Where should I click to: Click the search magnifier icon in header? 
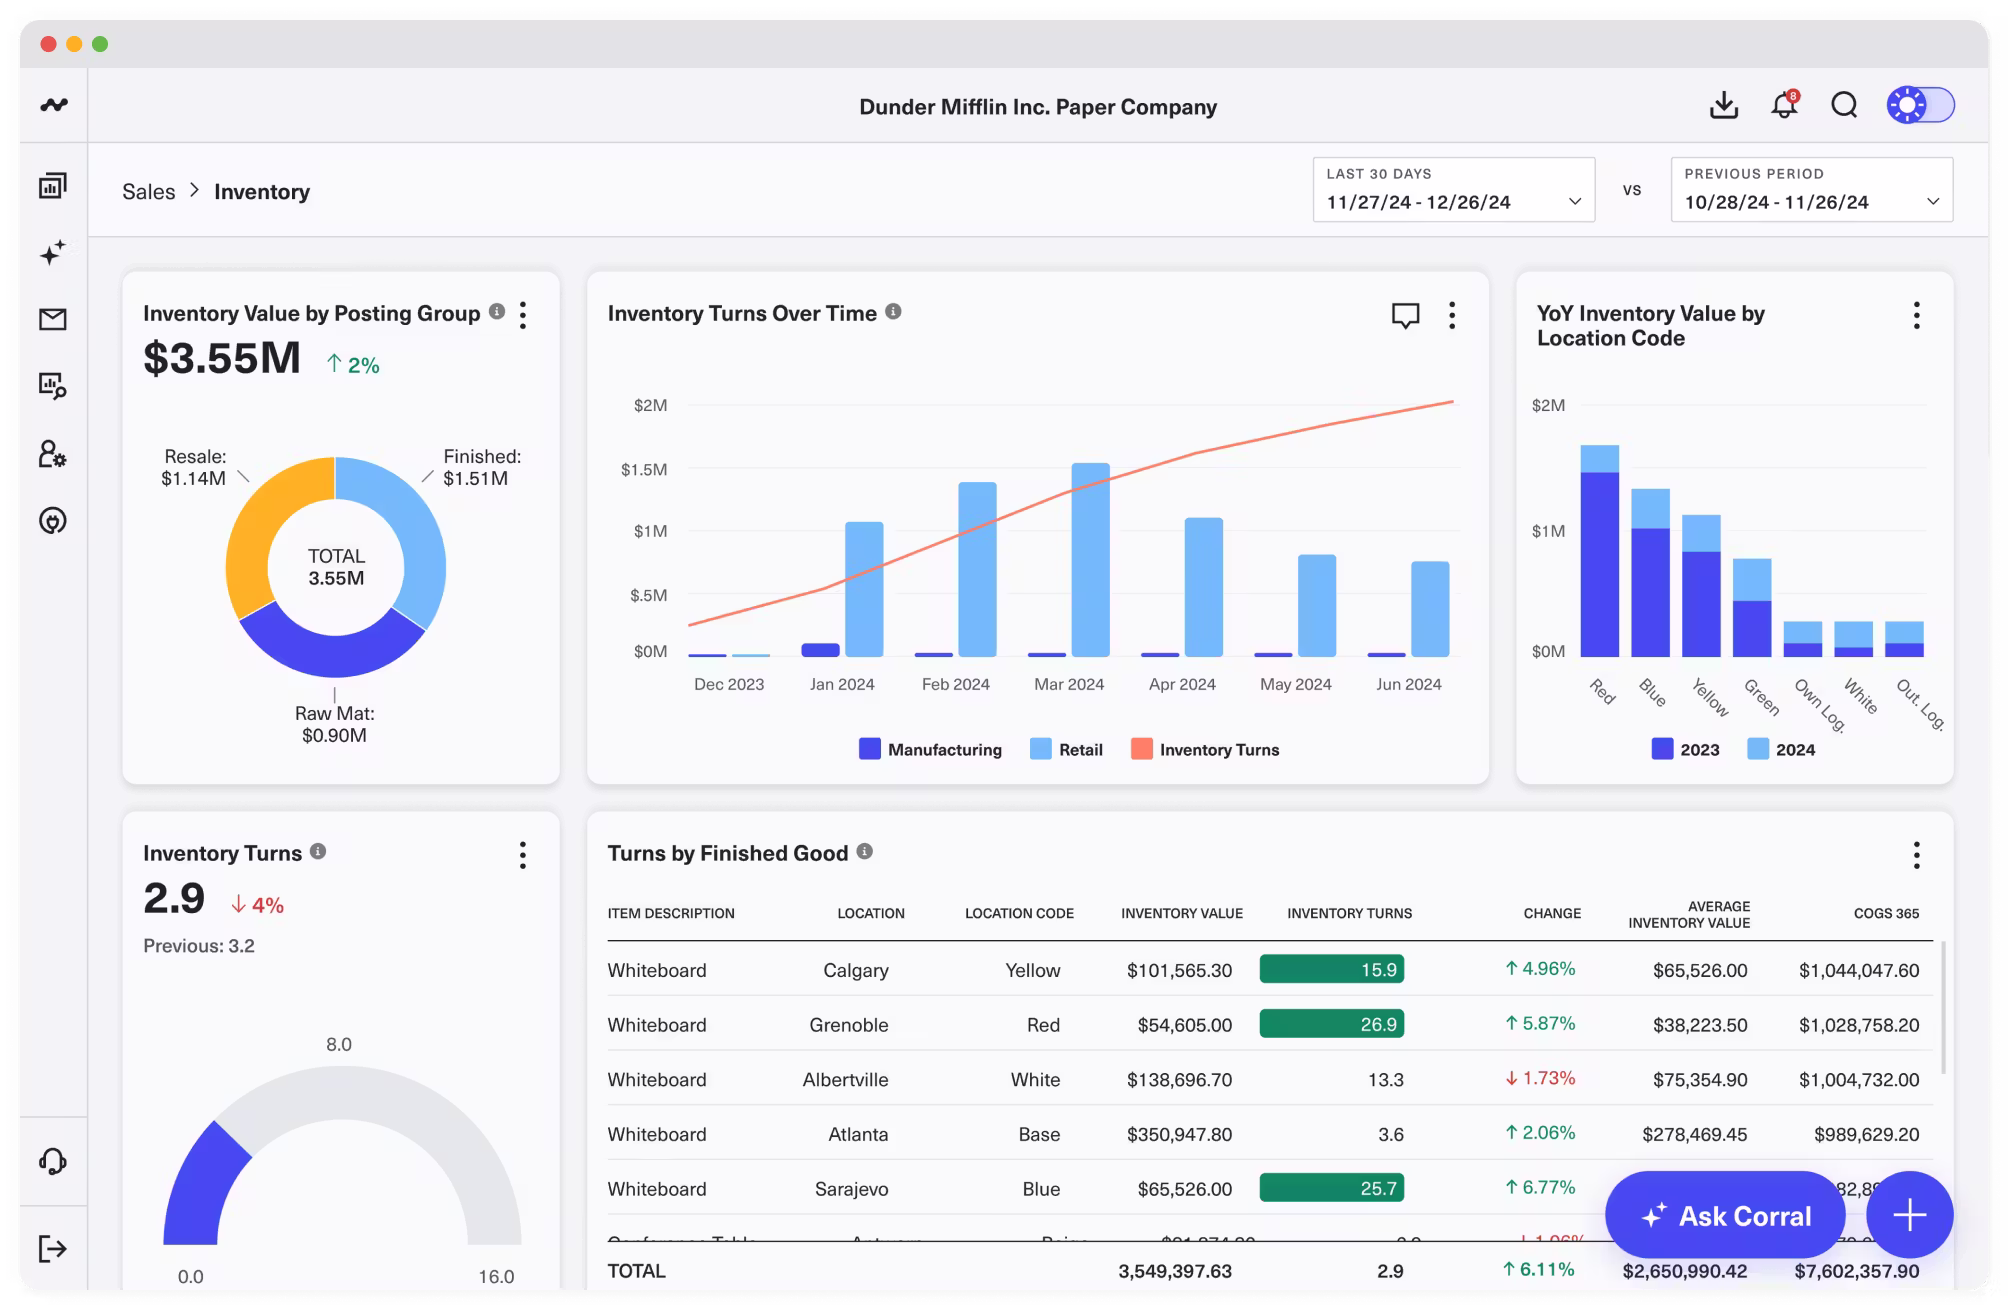coord(1845,105)
